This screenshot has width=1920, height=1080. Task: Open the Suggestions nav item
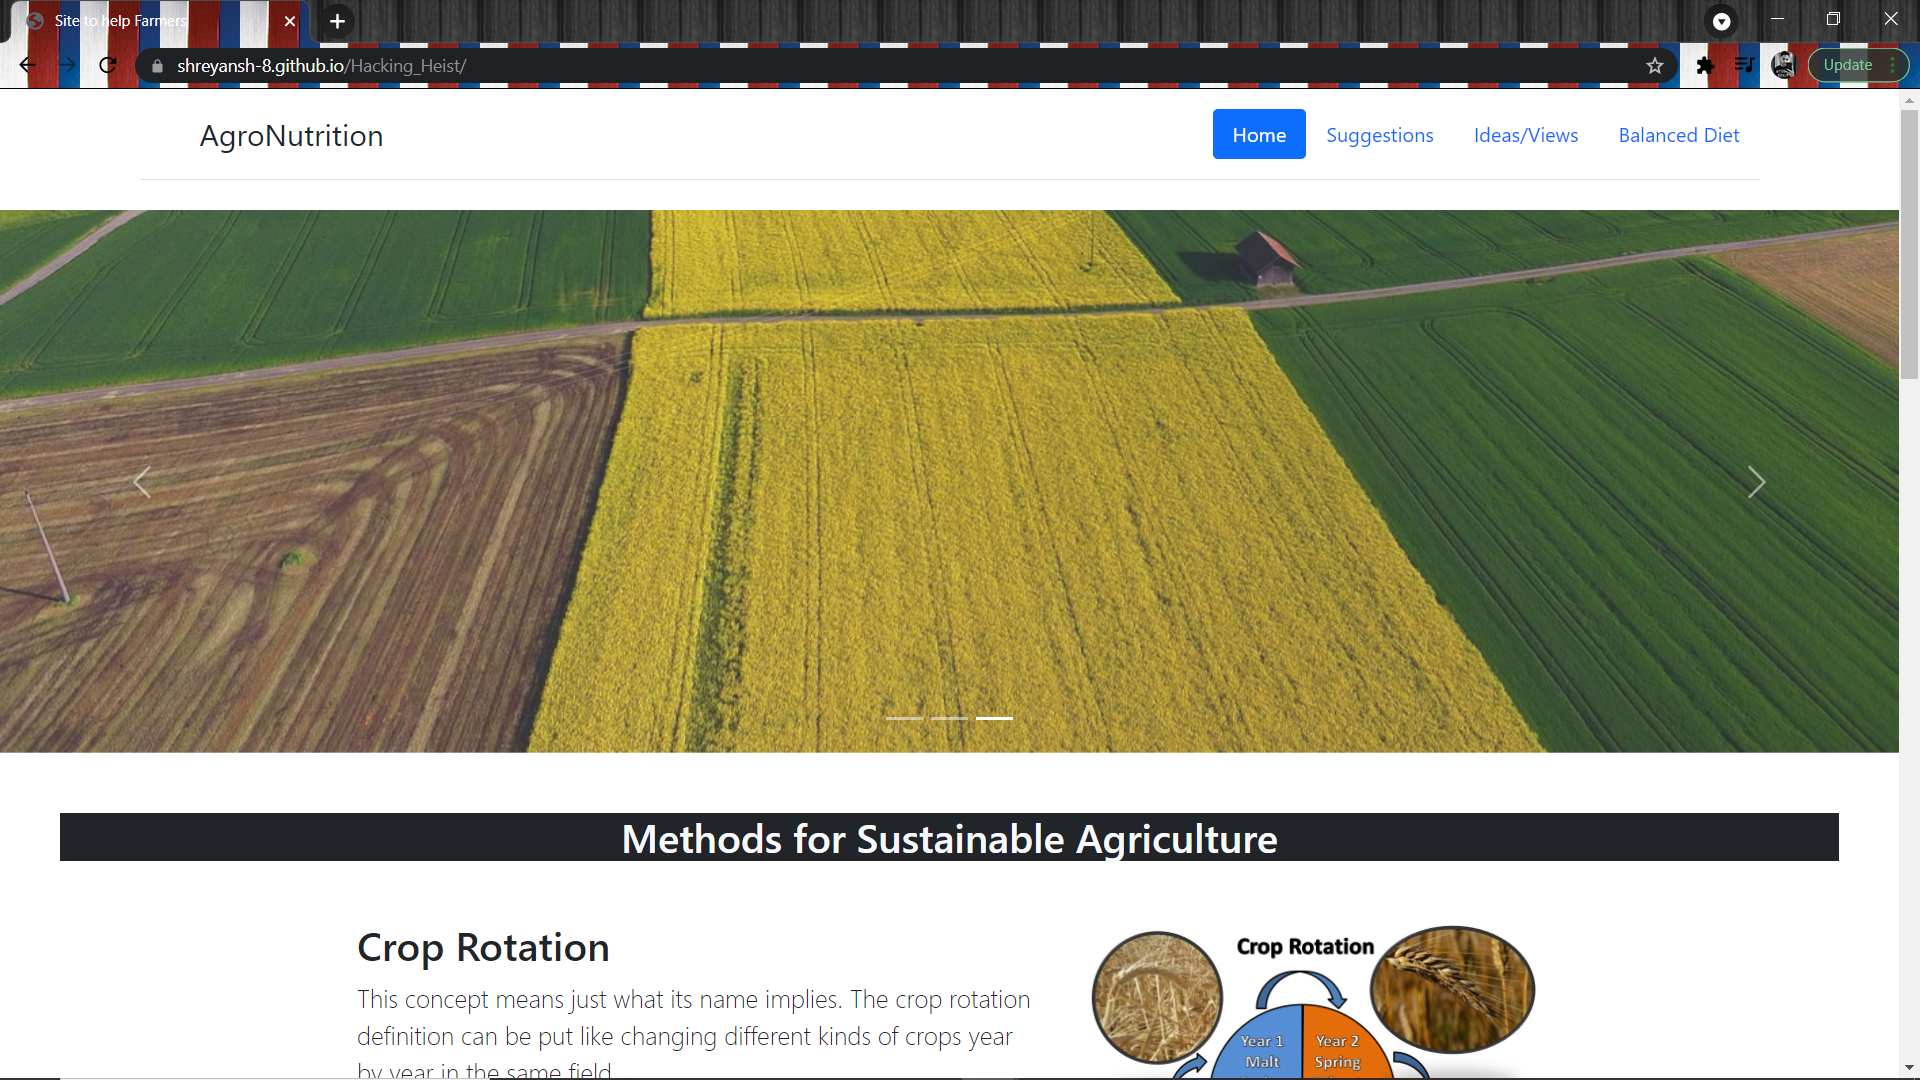[x=1379, y=135]
